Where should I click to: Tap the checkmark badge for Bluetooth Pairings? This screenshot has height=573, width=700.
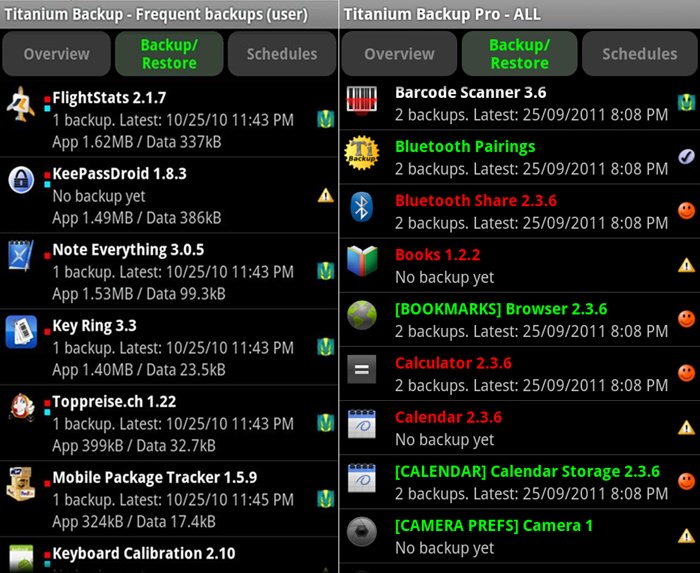click(687, 157)
